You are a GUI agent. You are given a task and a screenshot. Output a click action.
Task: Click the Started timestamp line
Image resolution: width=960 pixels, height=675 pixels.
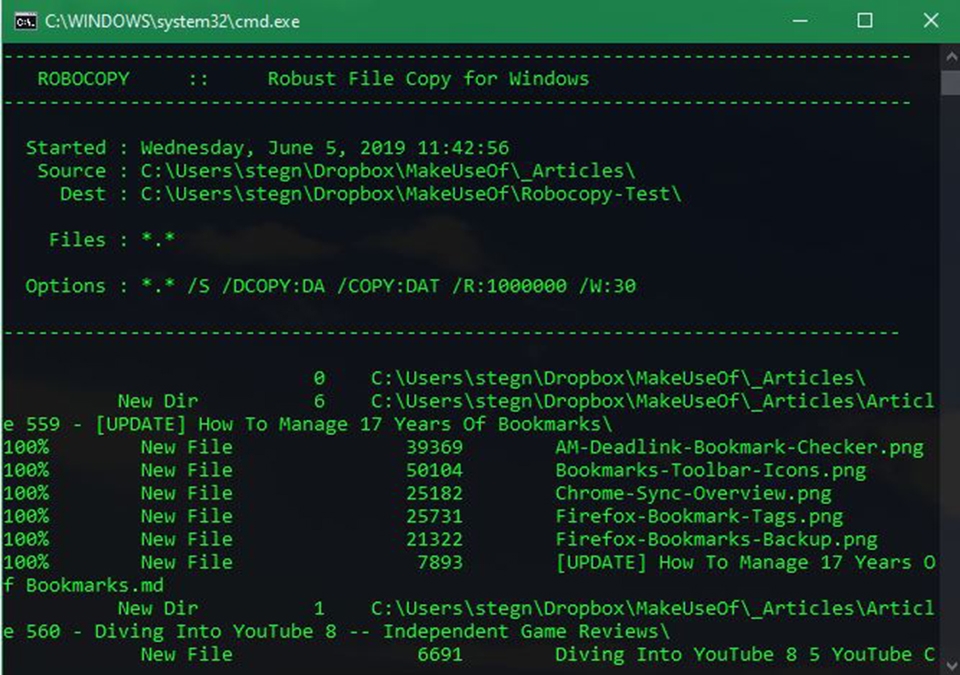pyautogui.click(x=267, y=148)
